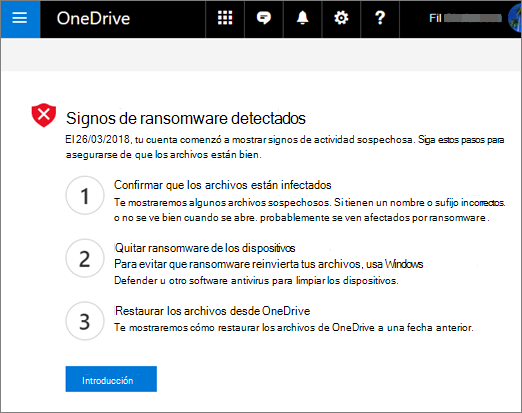Click "asegurarse de que los archivos están bien"
Viewport: 522px width, 413px height.
pyautogui.click(x=163, y=155)
